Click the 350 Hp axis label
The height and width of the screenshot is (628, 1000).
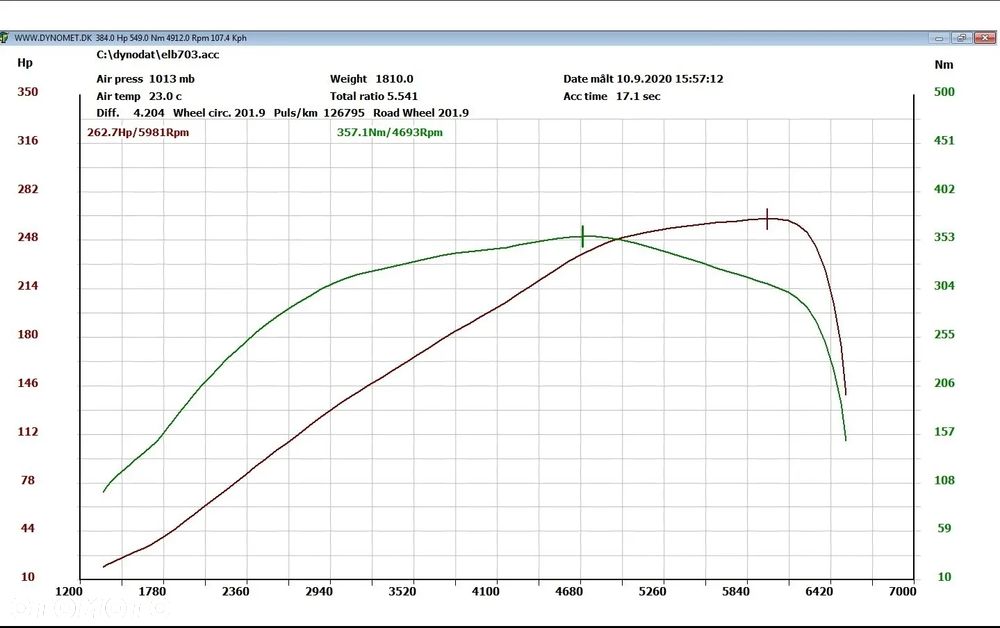coord(27,92)
